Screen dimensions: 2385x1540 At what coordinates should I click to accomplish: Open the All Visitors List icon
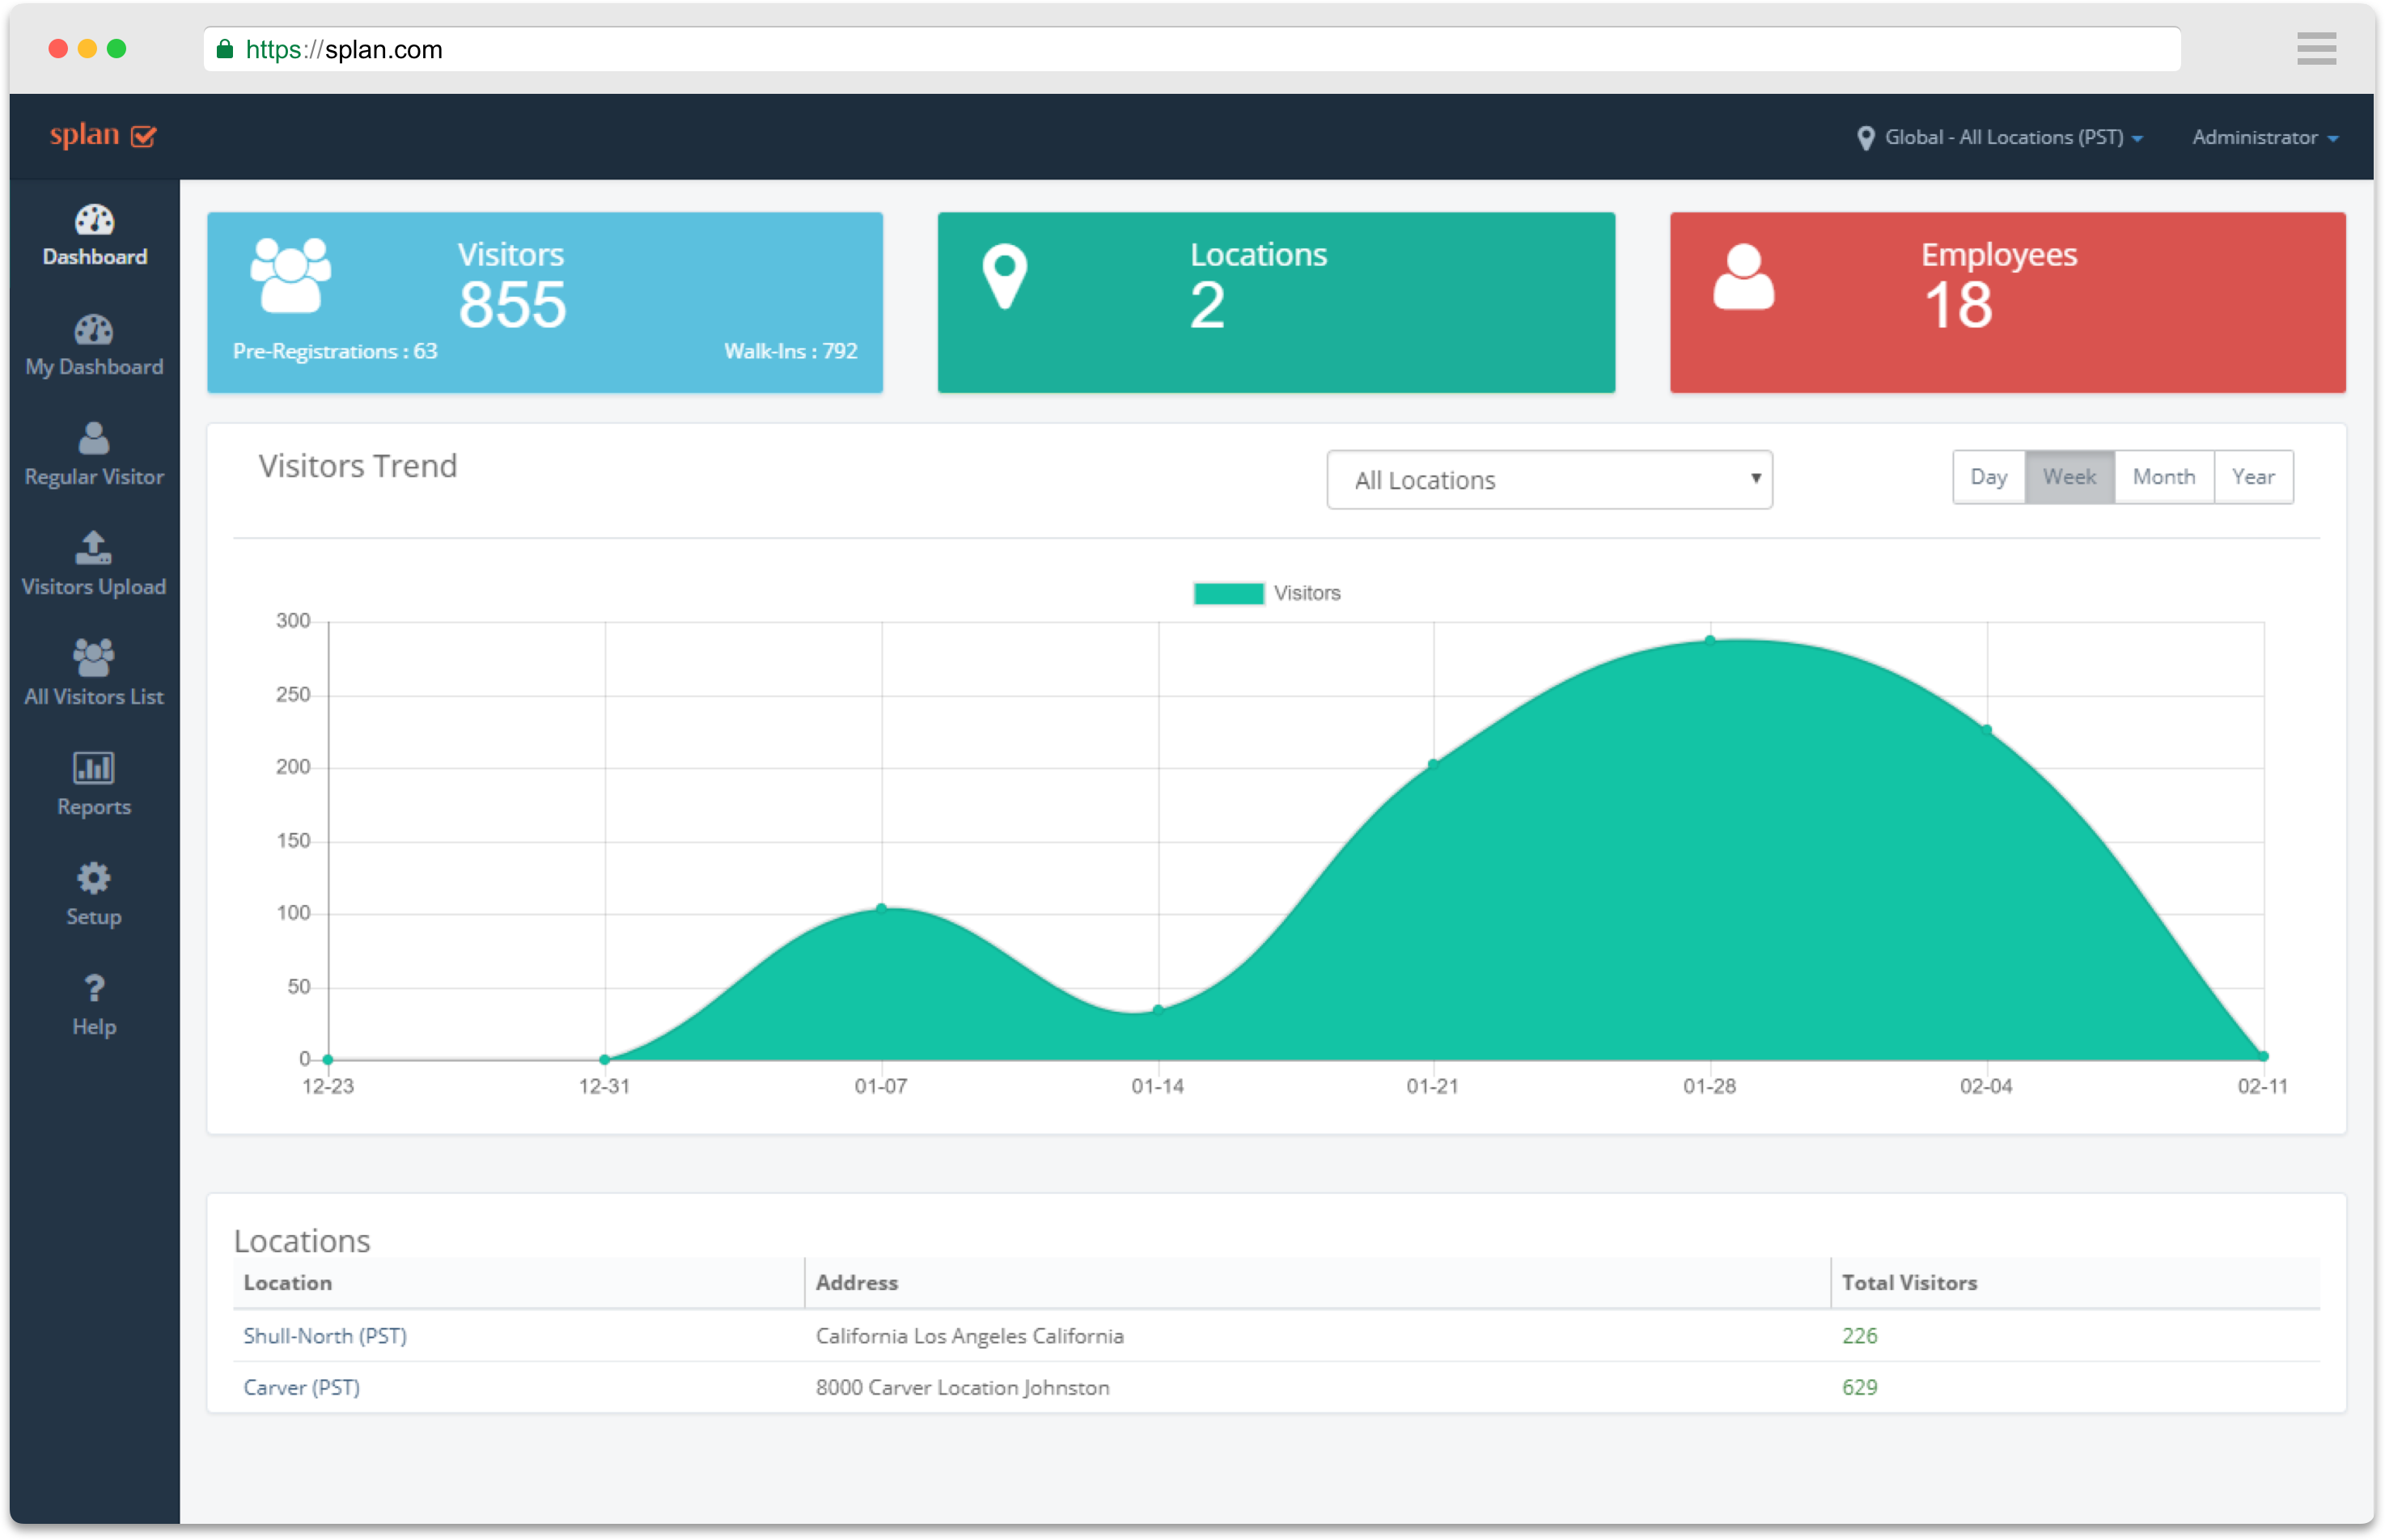[94, 658]
